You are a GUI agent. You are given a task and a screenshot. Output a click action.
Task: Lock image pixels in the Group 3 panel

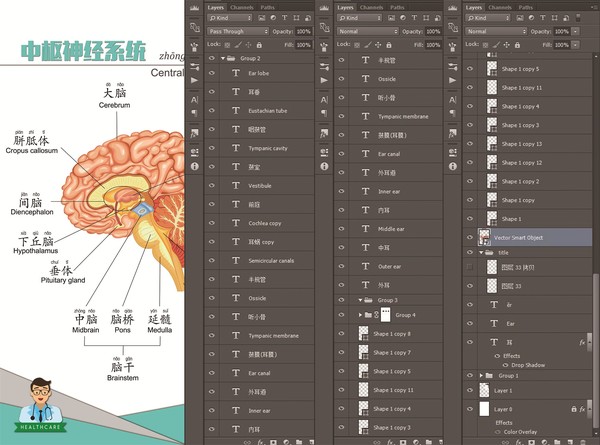click(x=368, y=45)
